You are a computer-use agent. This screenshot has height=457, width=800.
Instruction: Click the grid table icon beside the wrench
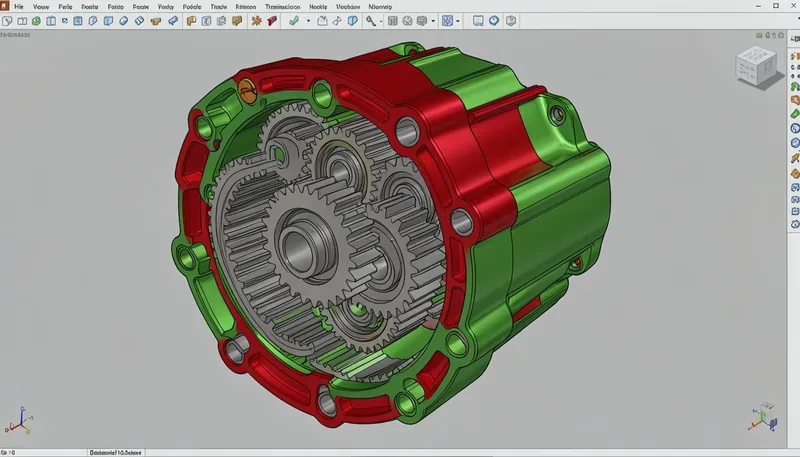(x=393, y=21)
